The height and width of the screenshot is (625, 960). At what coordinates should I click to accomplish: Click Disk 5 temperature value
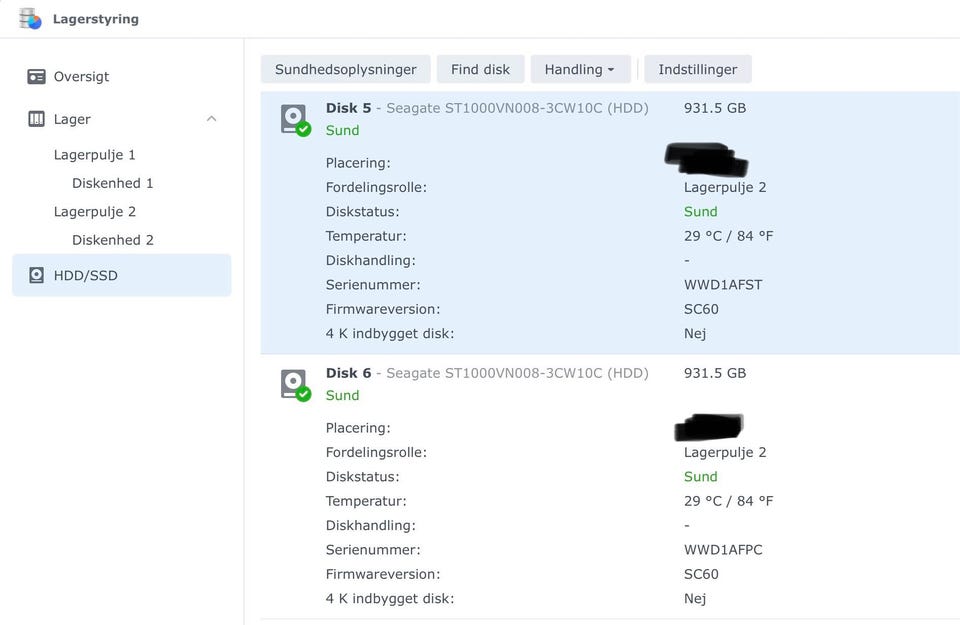point(728,236)
